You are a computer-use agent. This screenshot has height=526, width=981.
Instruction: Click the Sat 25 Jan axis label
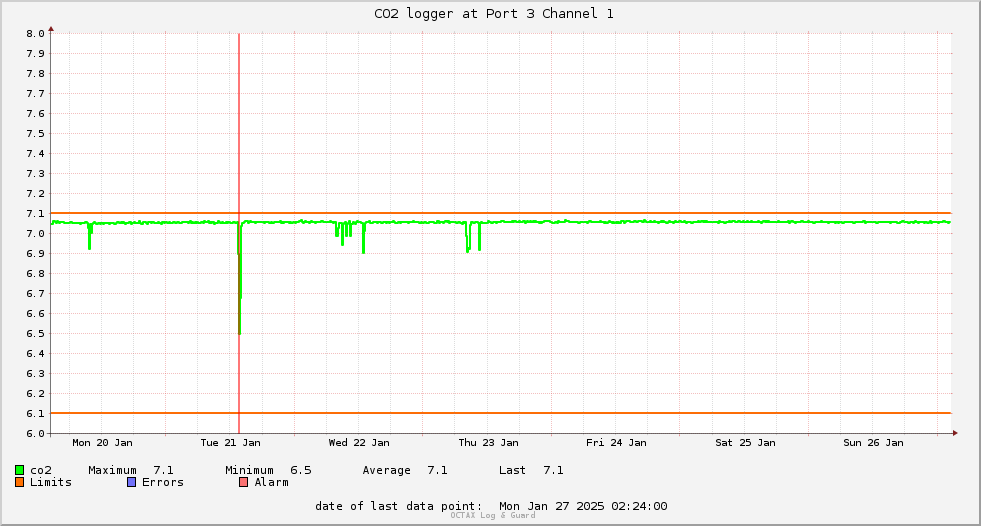click(745, 443)
